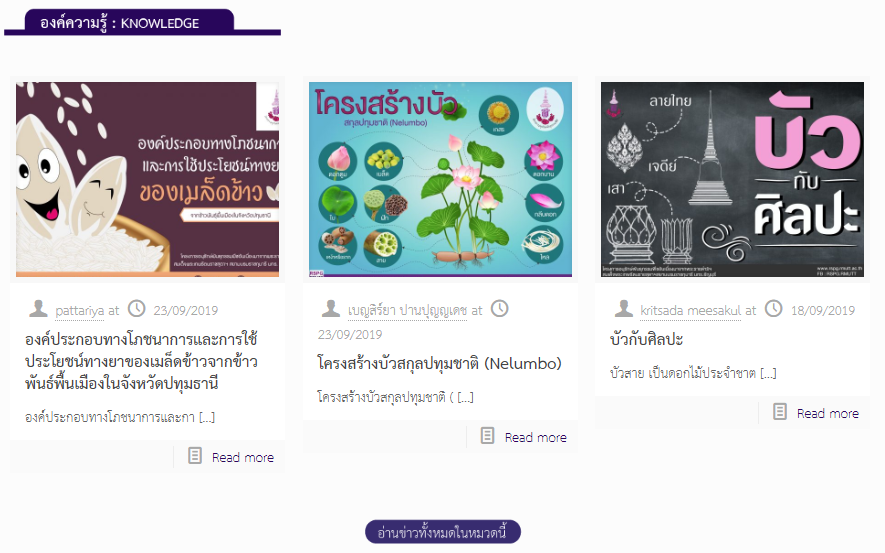Open title โครงสร้างบัวสกุลปทุมชาติ (Nelumbo)

(439, 363)
